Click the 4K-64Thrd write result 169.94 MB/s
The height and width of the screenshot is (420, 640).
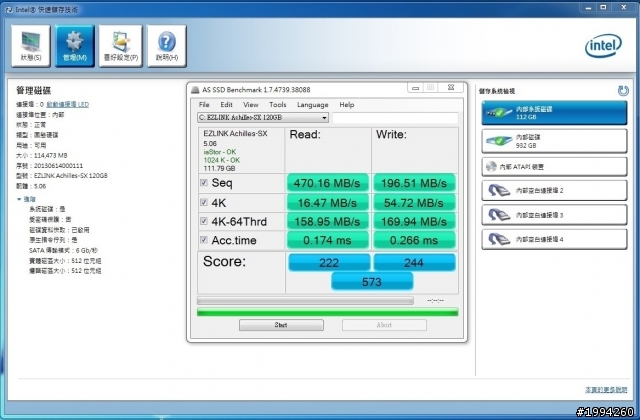(414, 221)
